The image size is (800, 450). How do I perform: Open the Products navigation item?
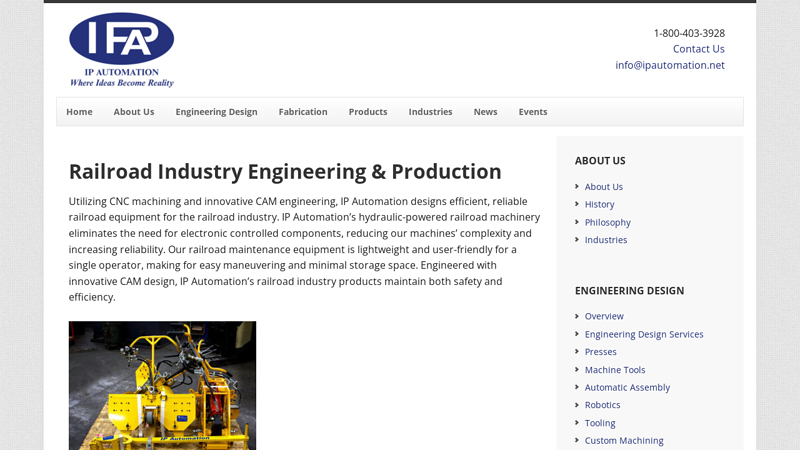(368, 112)
